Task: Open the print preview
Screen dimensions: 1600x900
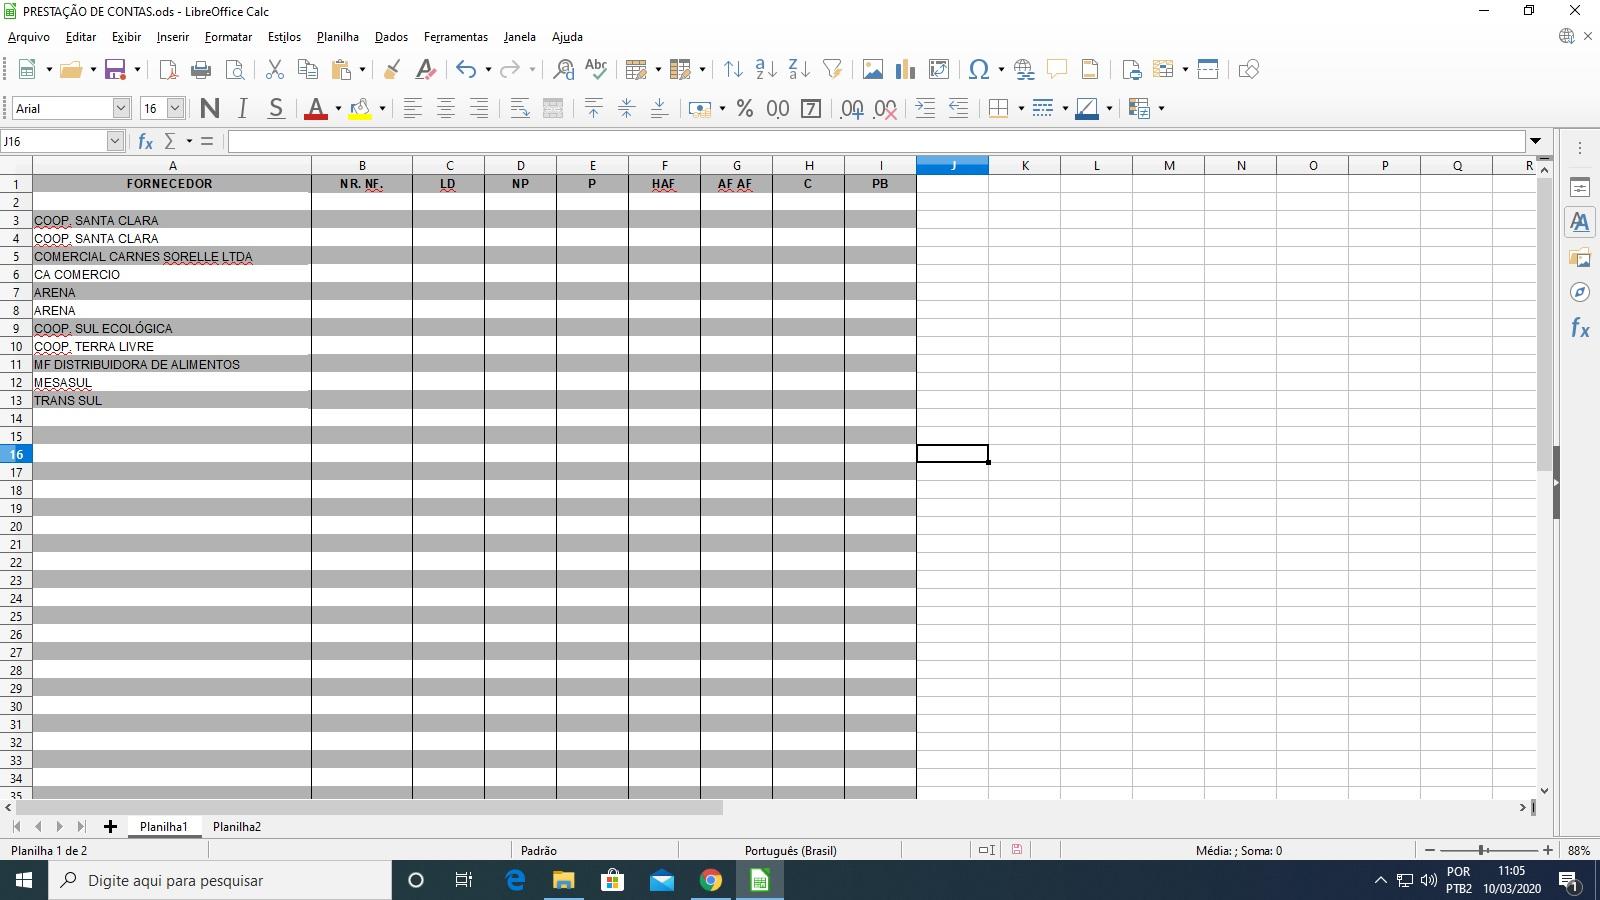Action: point(235,69)
